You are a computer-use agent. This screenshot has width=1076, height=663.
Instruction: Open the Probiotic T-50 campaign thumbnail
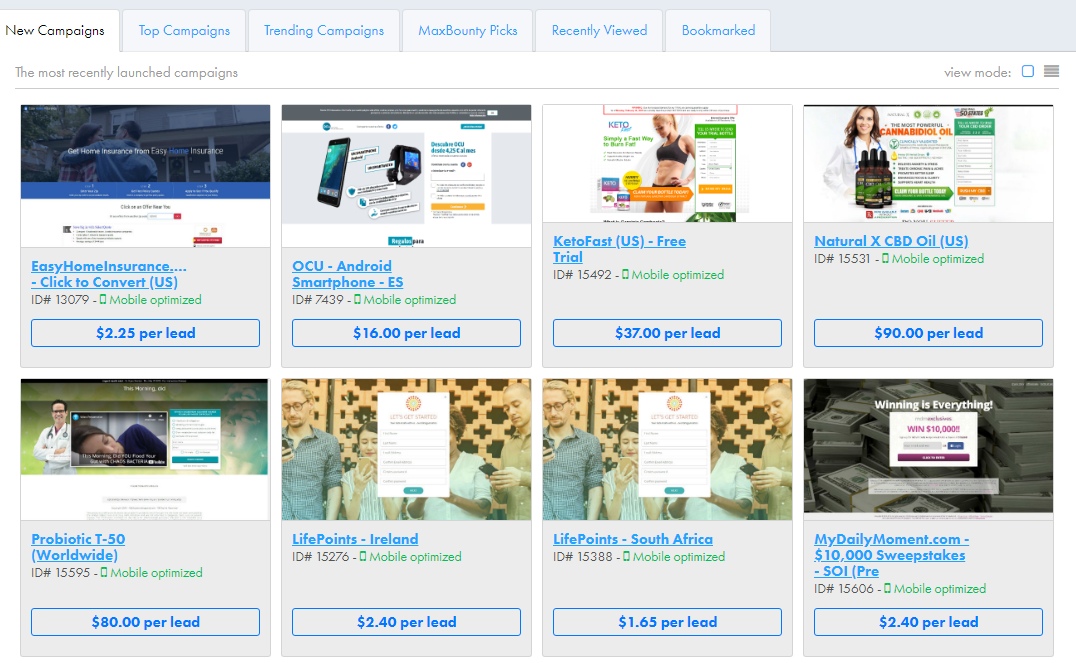145,450
